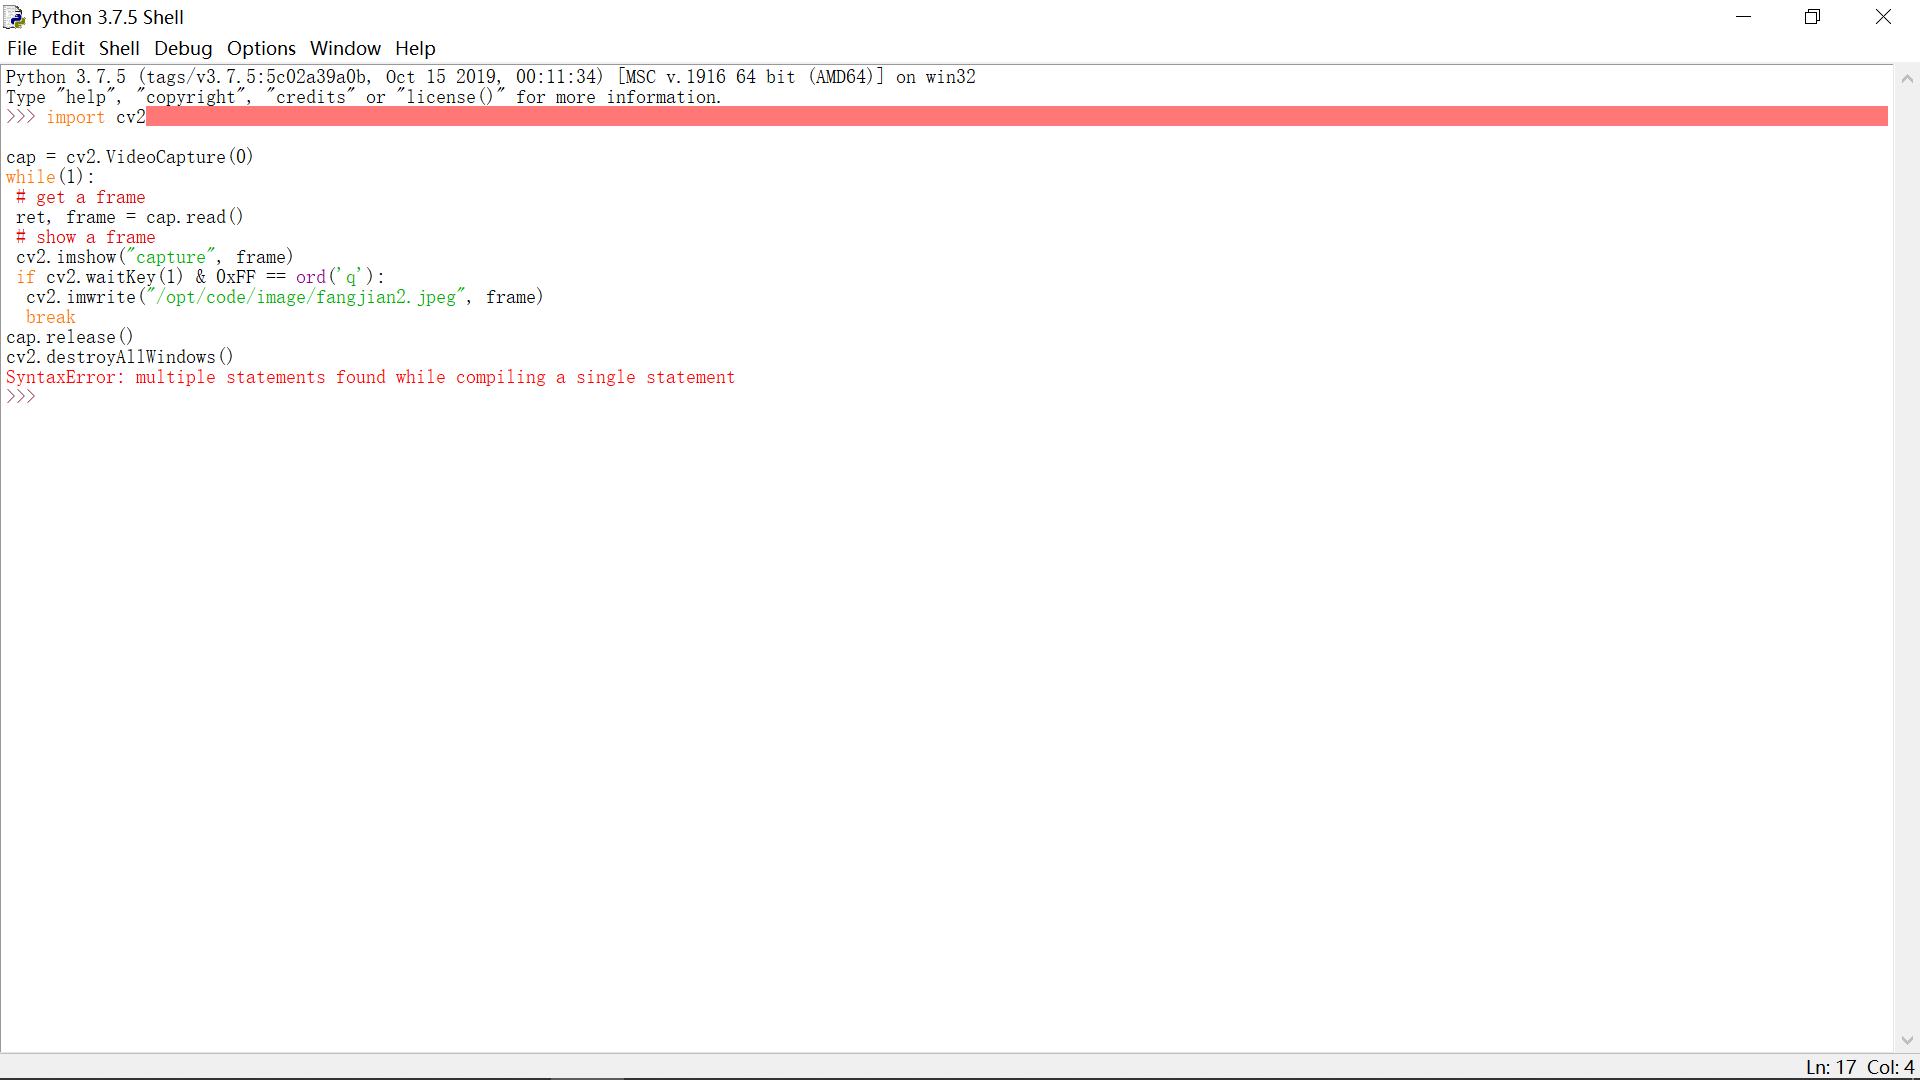Click the break keyword in the code
The height and width of the screenshot is (1080, 1920).
tap(51, 317)
